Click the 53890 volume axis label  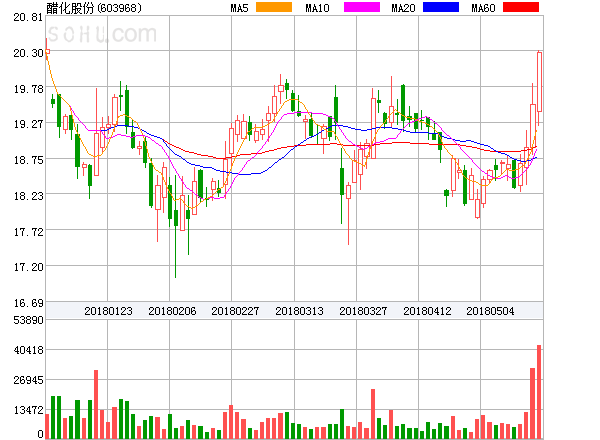[28, 320]
